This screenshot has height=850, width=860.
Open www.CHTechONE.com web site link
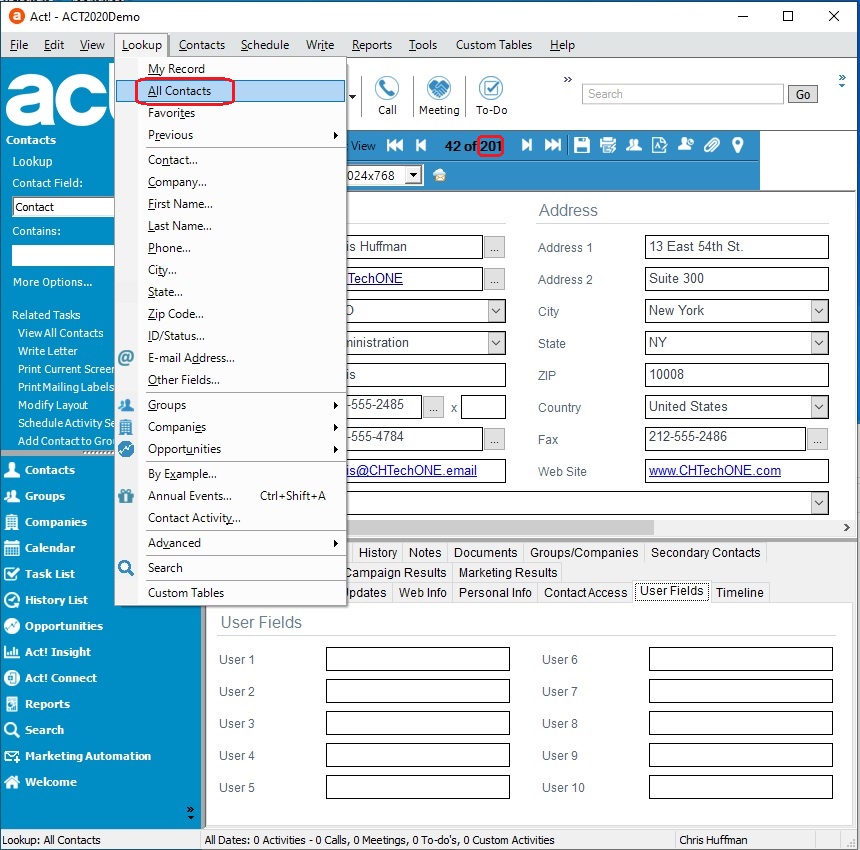pyautogui.click(x=714, y=471)
